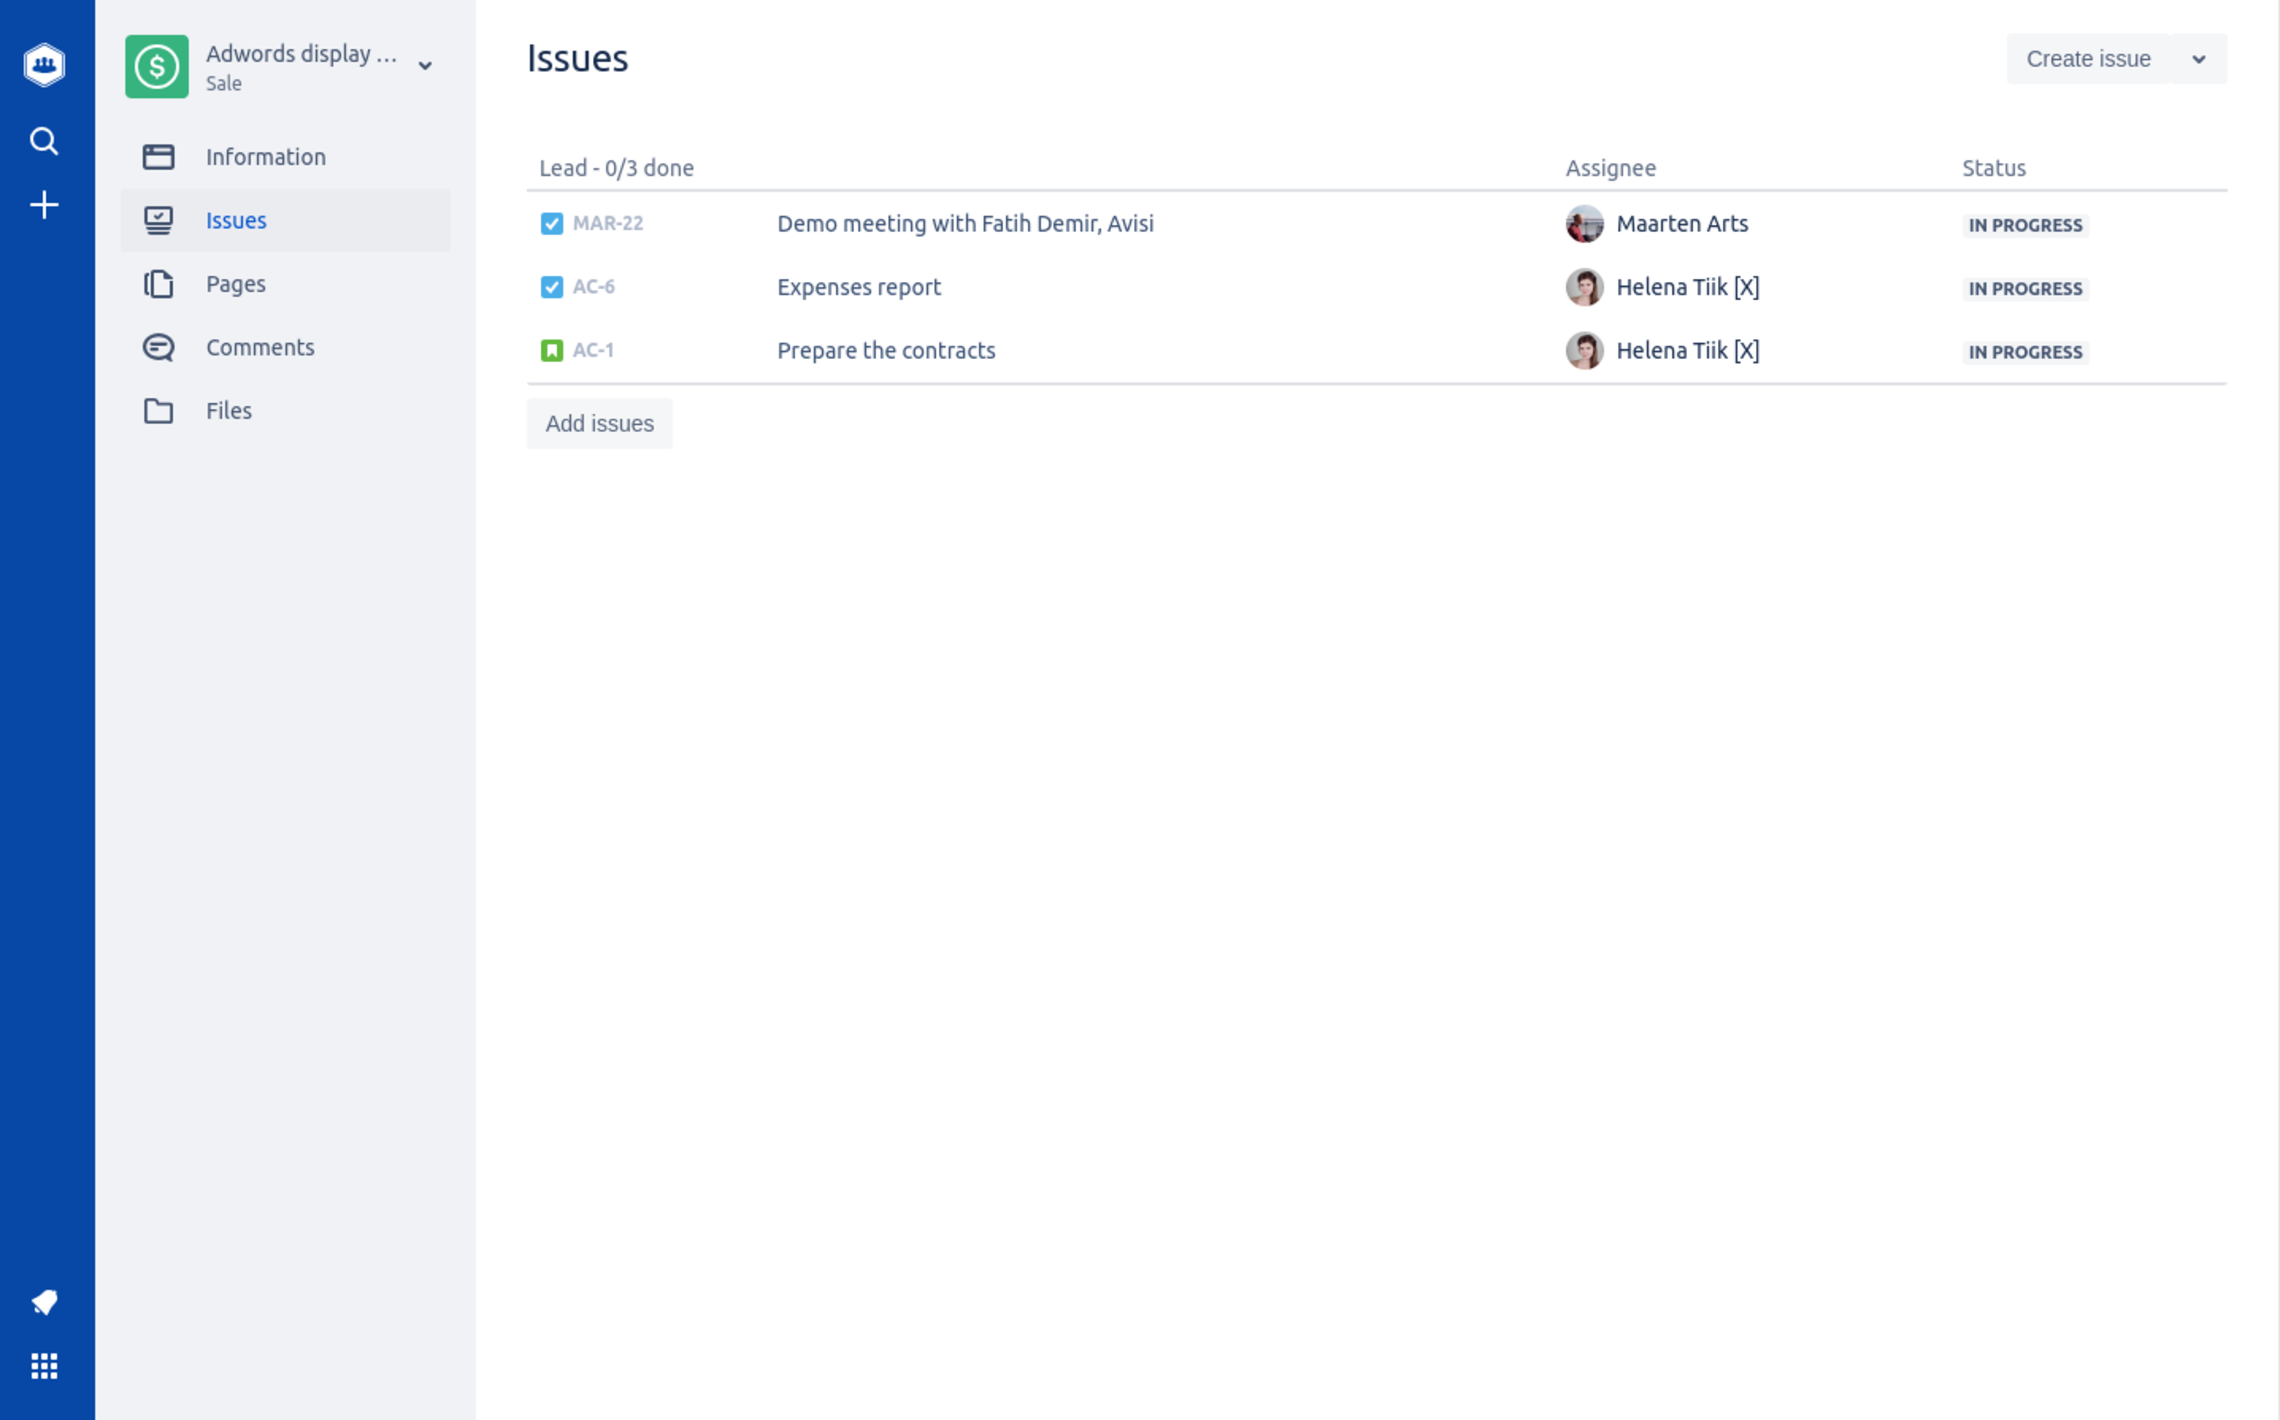Click the task type icon for MAR-22

[552, 224]
